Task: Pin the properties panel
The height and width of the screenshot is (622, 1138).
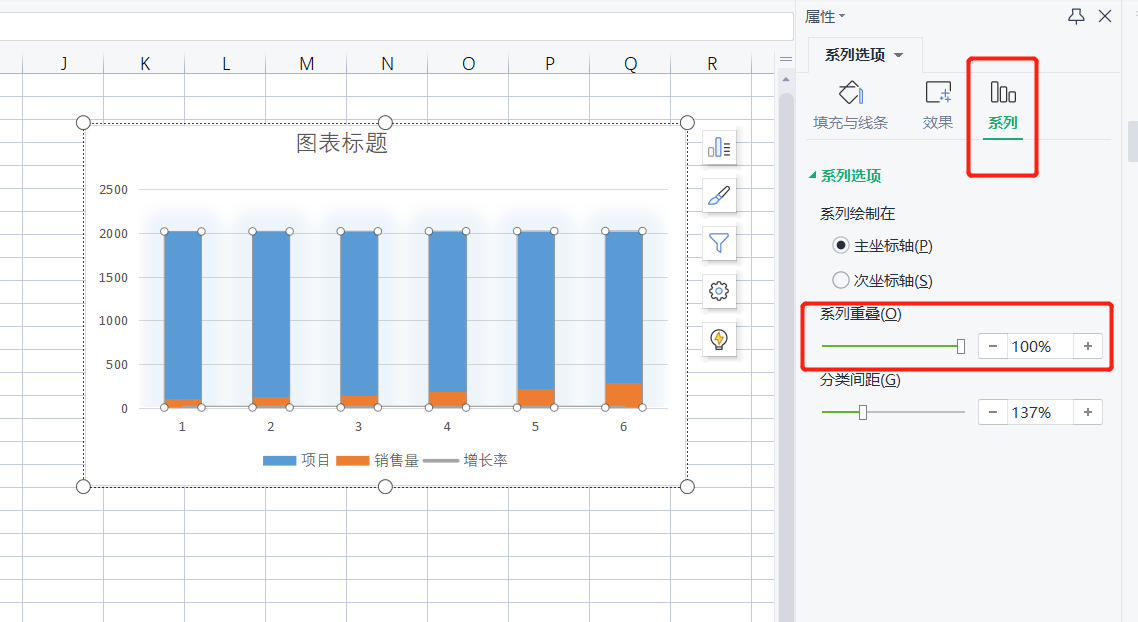Action: tap(1076, 16)
